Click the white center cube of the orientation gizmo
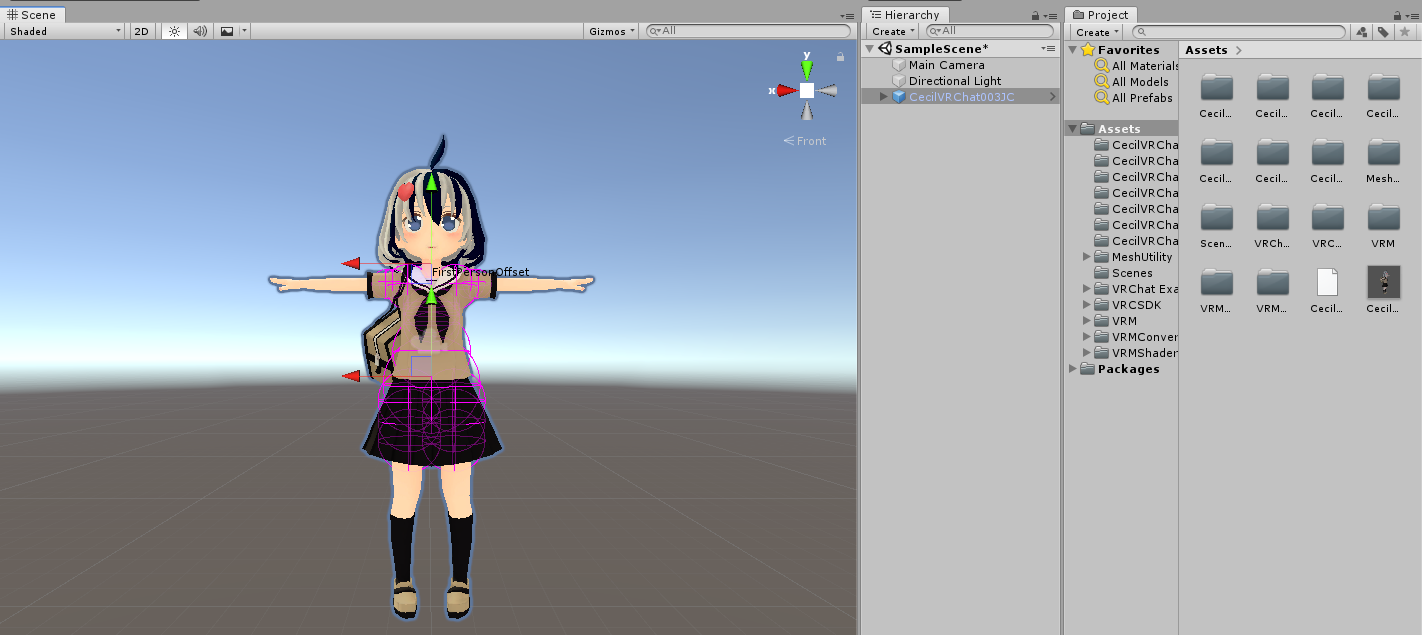 point(807,90)
